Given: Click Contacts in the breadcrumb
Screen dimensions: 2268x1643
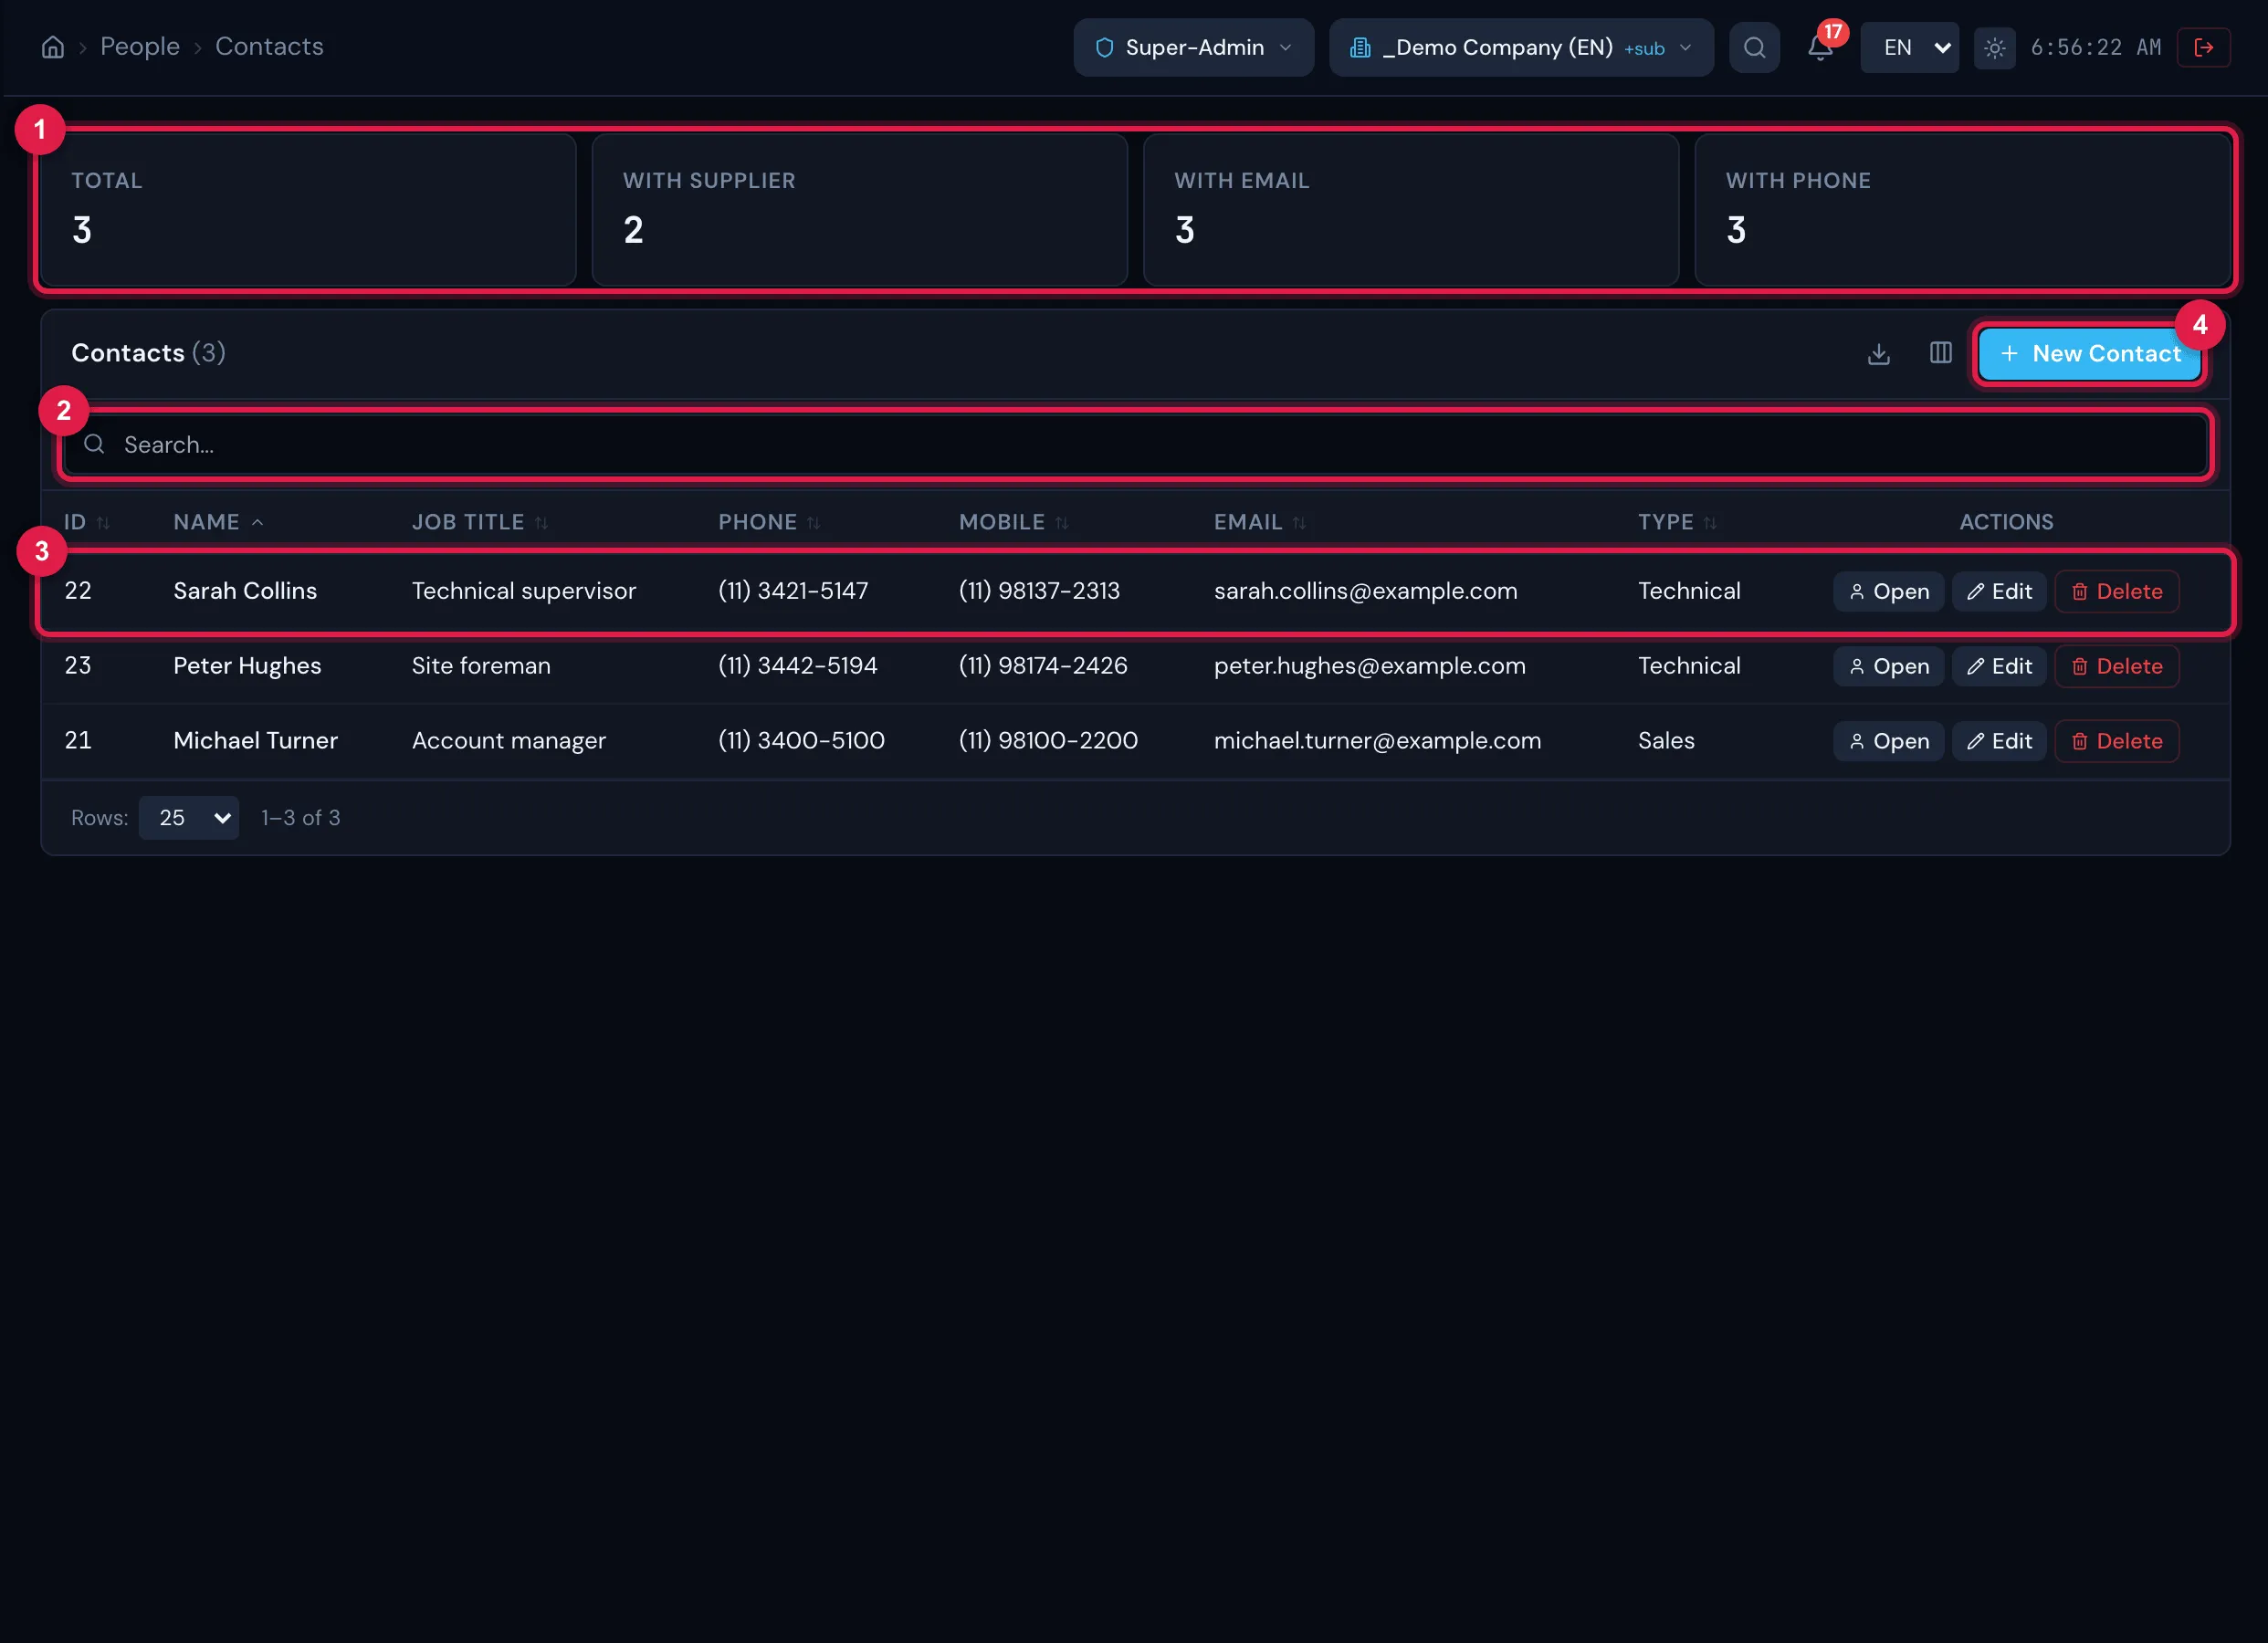Looking at the screenshot, I should coord(269,47).
